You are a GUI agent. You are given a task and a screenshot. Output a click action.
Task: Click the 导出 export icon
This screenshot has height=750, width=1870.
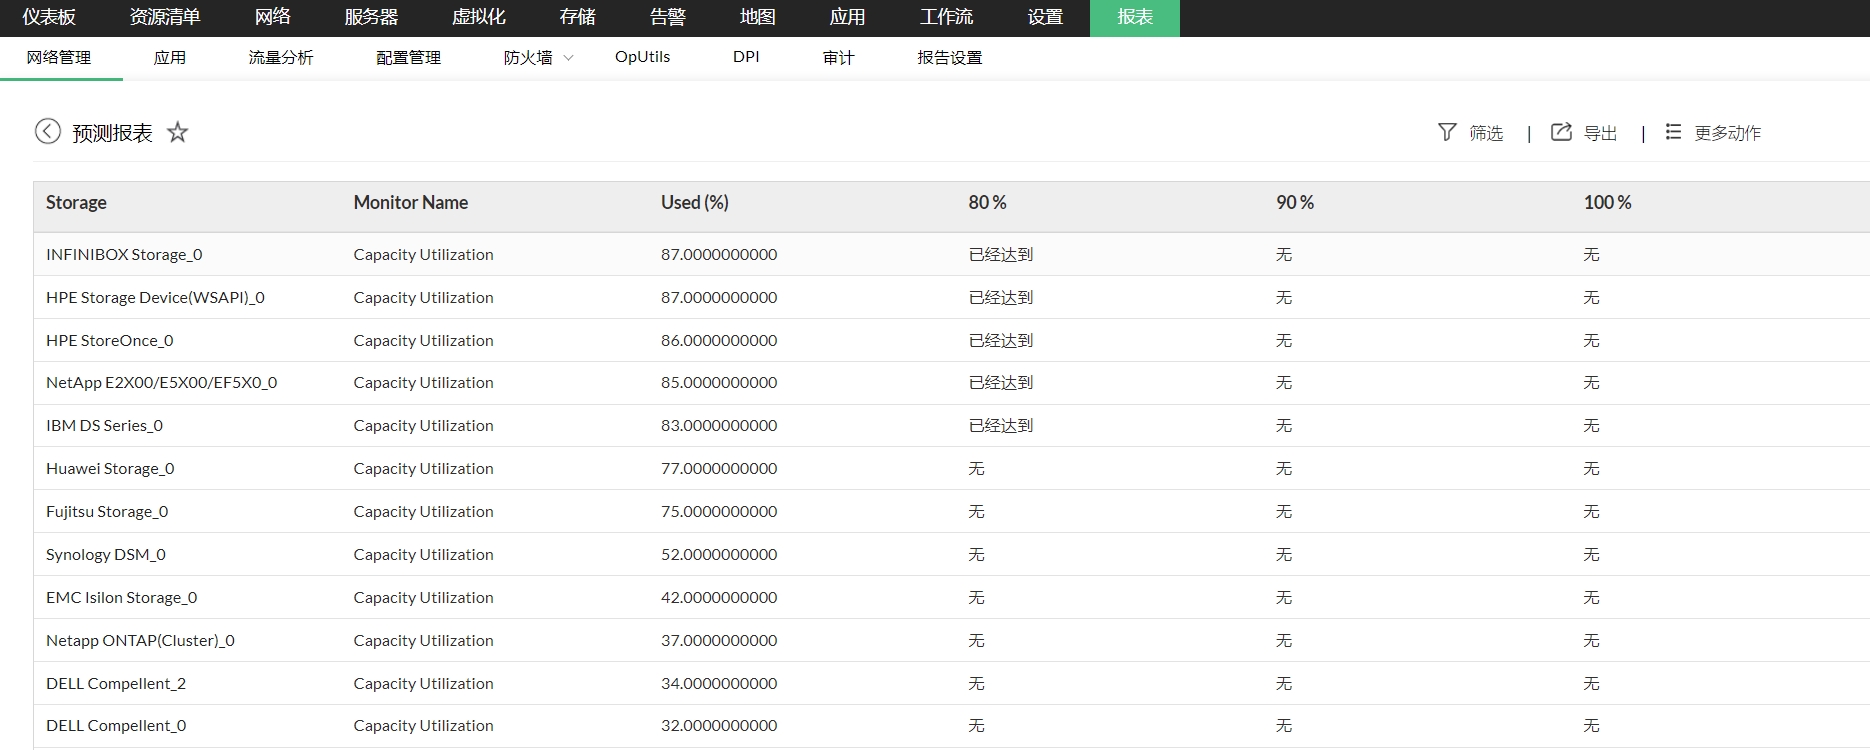[1561, 132]
